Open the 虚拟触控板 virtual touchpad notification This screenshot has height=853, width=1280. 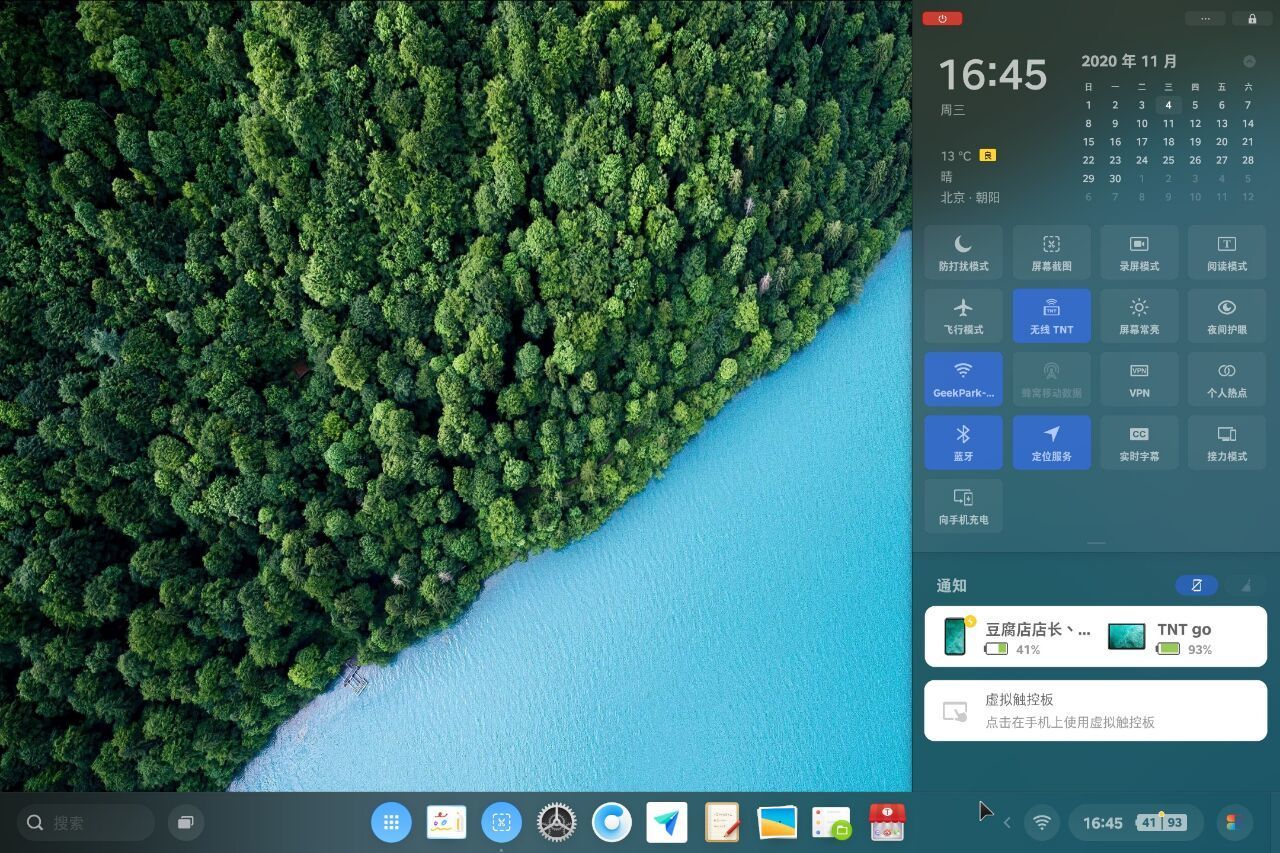coord(1095,711)
